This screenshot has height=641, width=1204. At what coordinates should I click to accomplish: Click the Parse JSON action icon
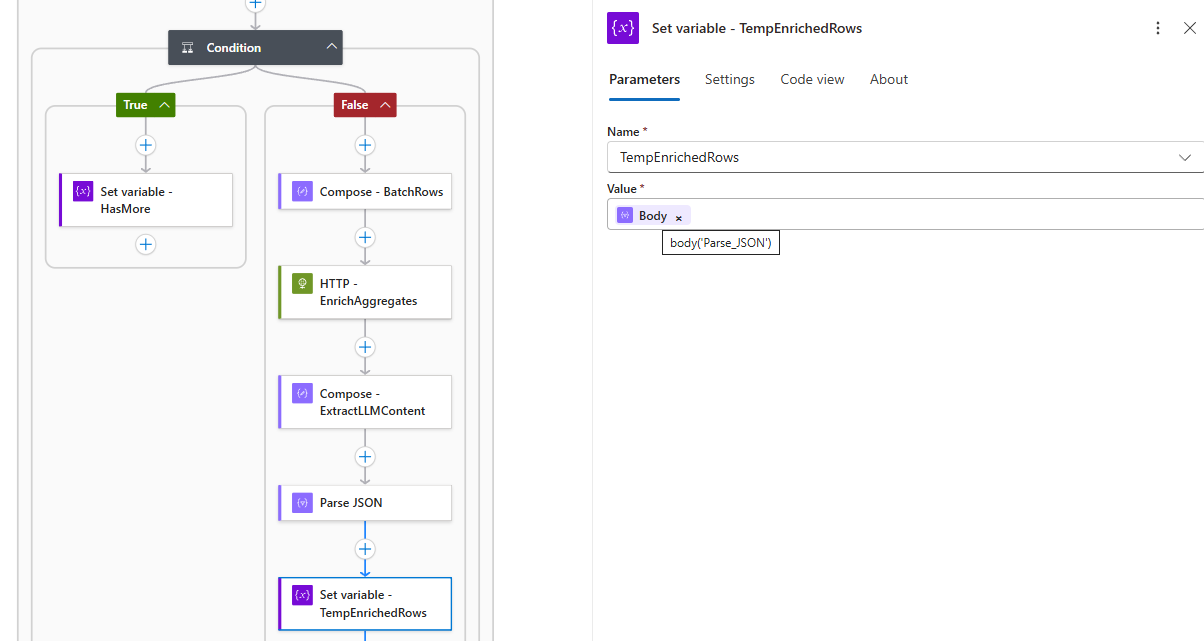pyautogui.click(x=302, y=503)
